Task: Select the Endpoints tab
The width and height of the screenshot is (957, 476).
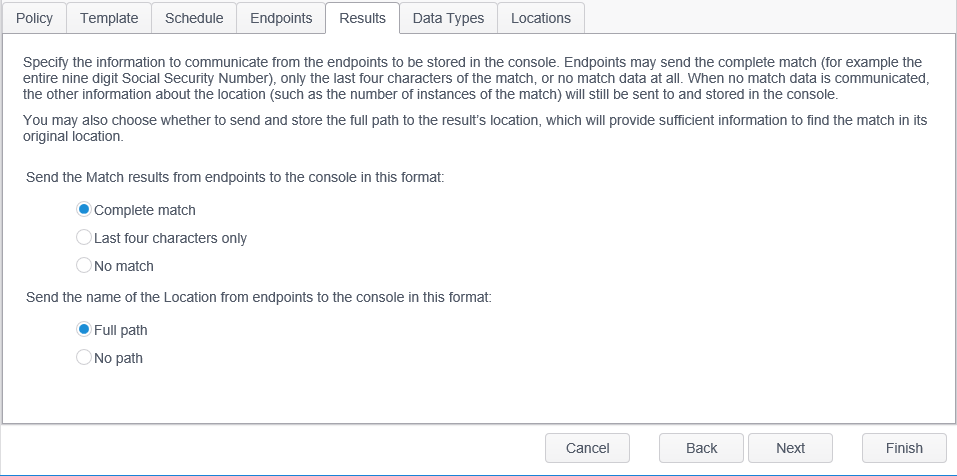Action: coord(281,18)
